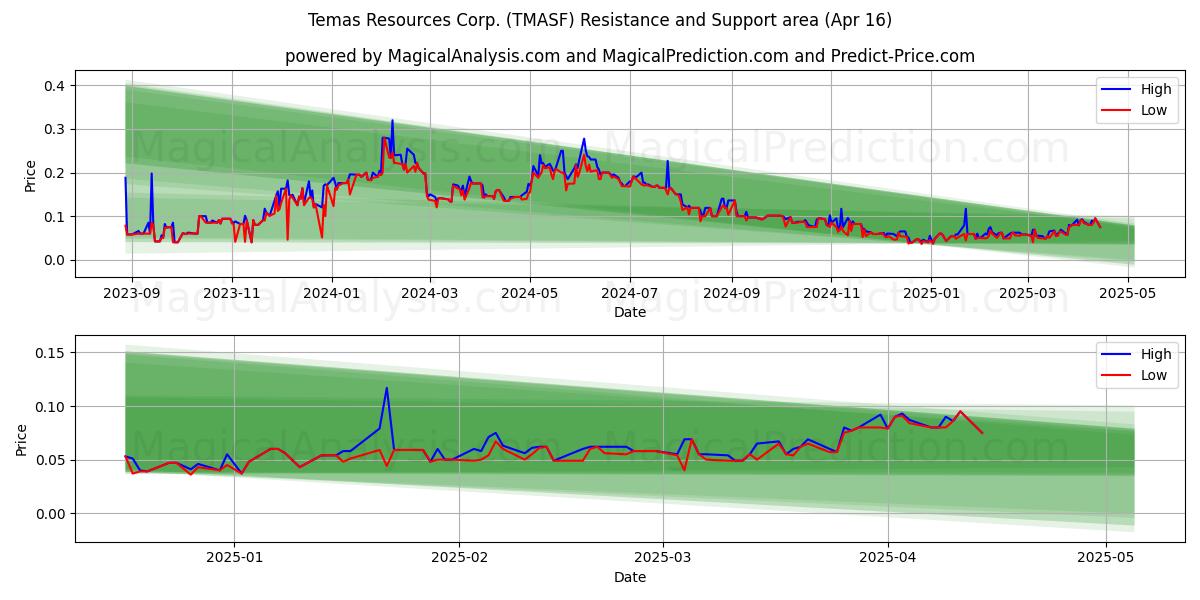
Task: Click the '2024-09' date tick label
Action: [x=731, y=294]
